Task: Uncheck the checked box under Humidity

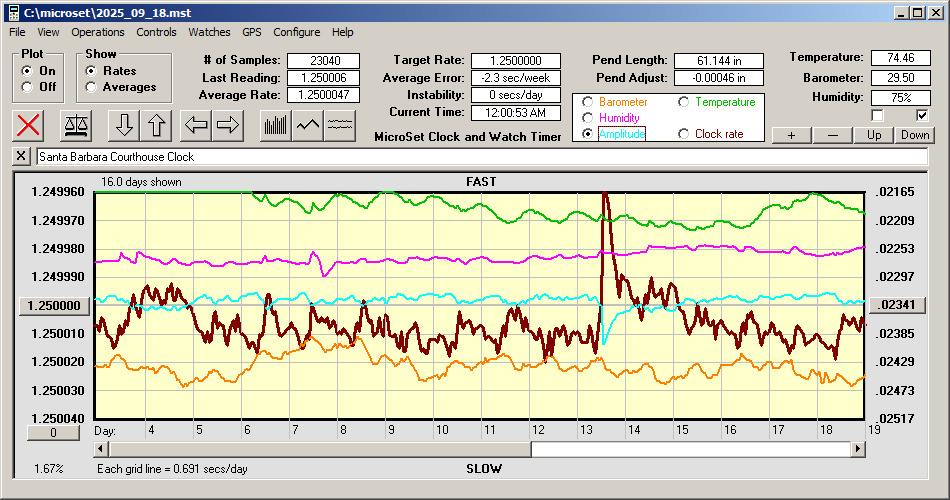Action: (922, 116)
